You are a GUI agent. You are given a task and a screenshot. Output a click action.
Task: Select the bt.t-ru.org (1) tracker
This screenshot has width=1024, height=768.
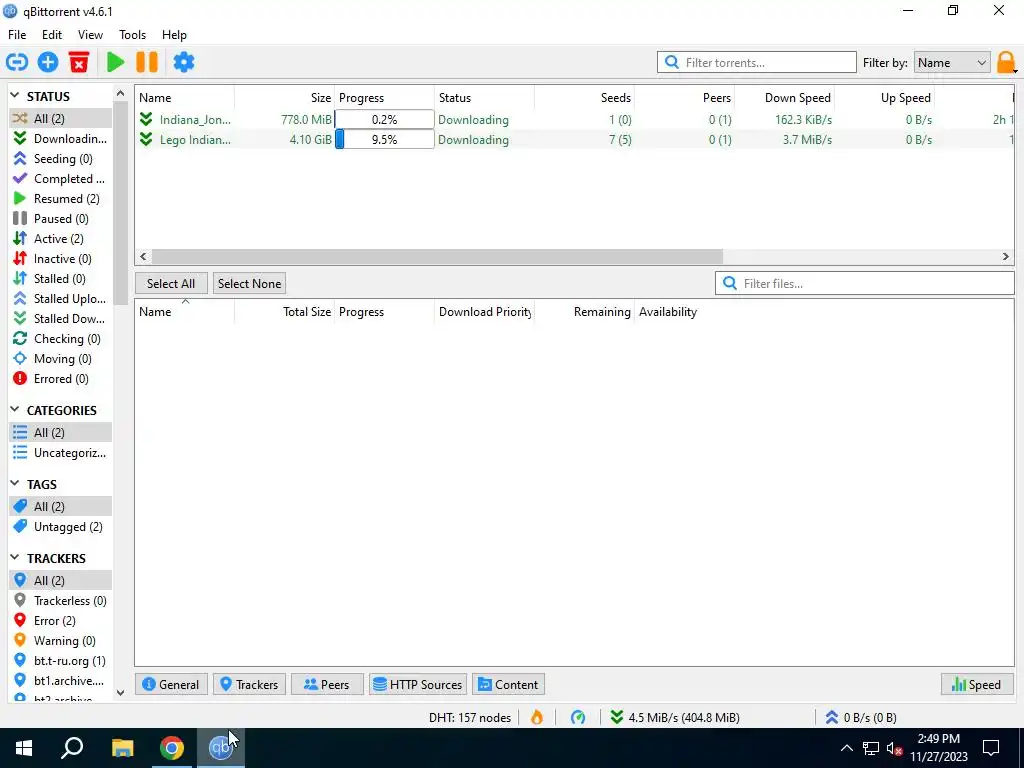click(x=60, y=661)
